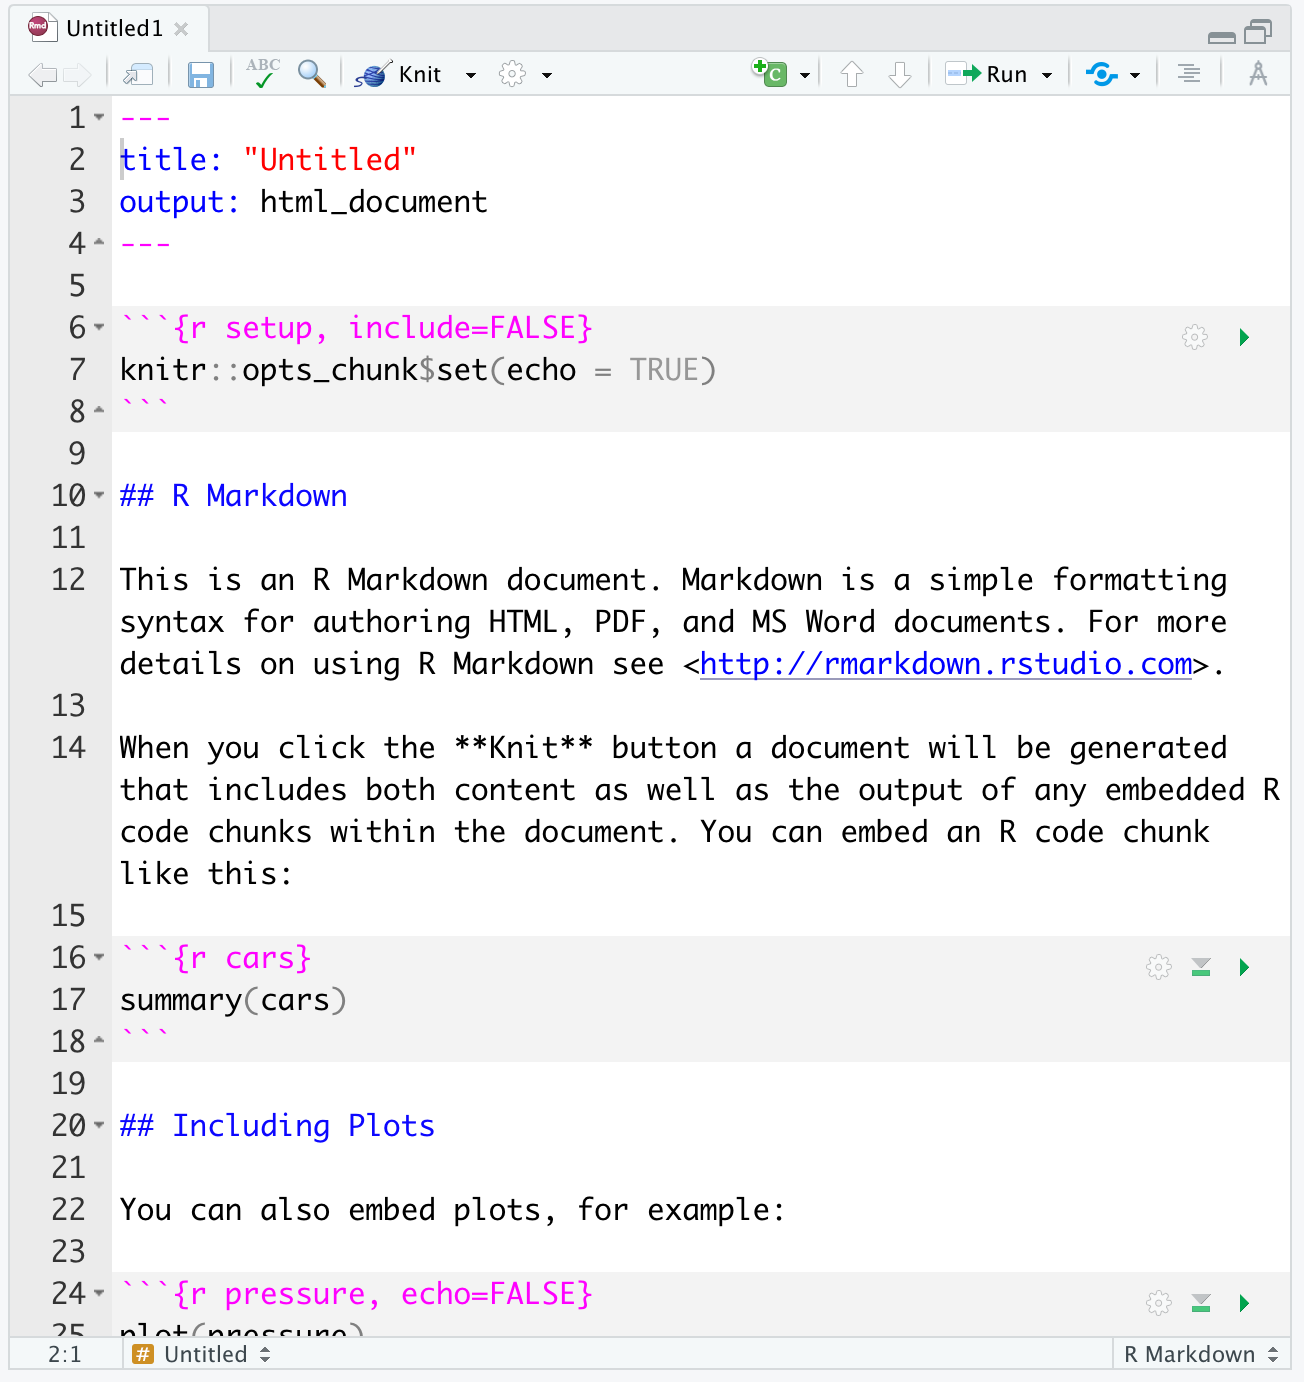Insert a new code chunk
Image resolution: width=1304 pixels, height=1382 pixels.
click(x=769, y=73)
